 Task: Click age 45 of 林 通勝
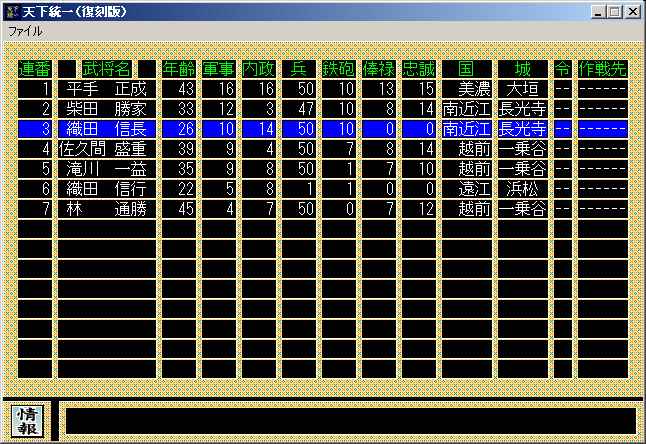click(179, 209)
